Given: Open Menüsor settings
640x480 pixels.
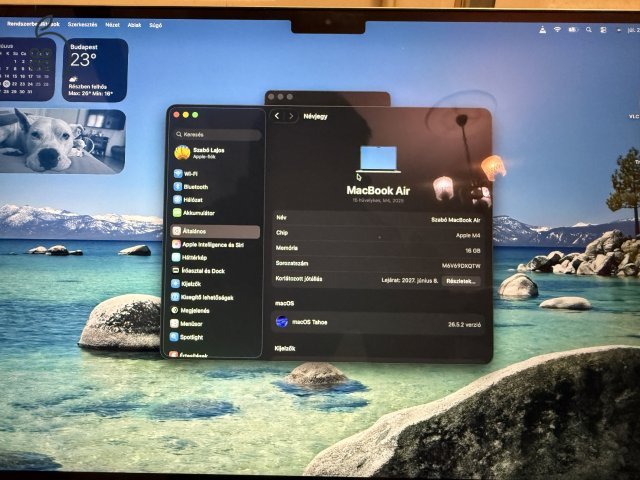Looking at the screenshot, I should (x=186, y=324).
